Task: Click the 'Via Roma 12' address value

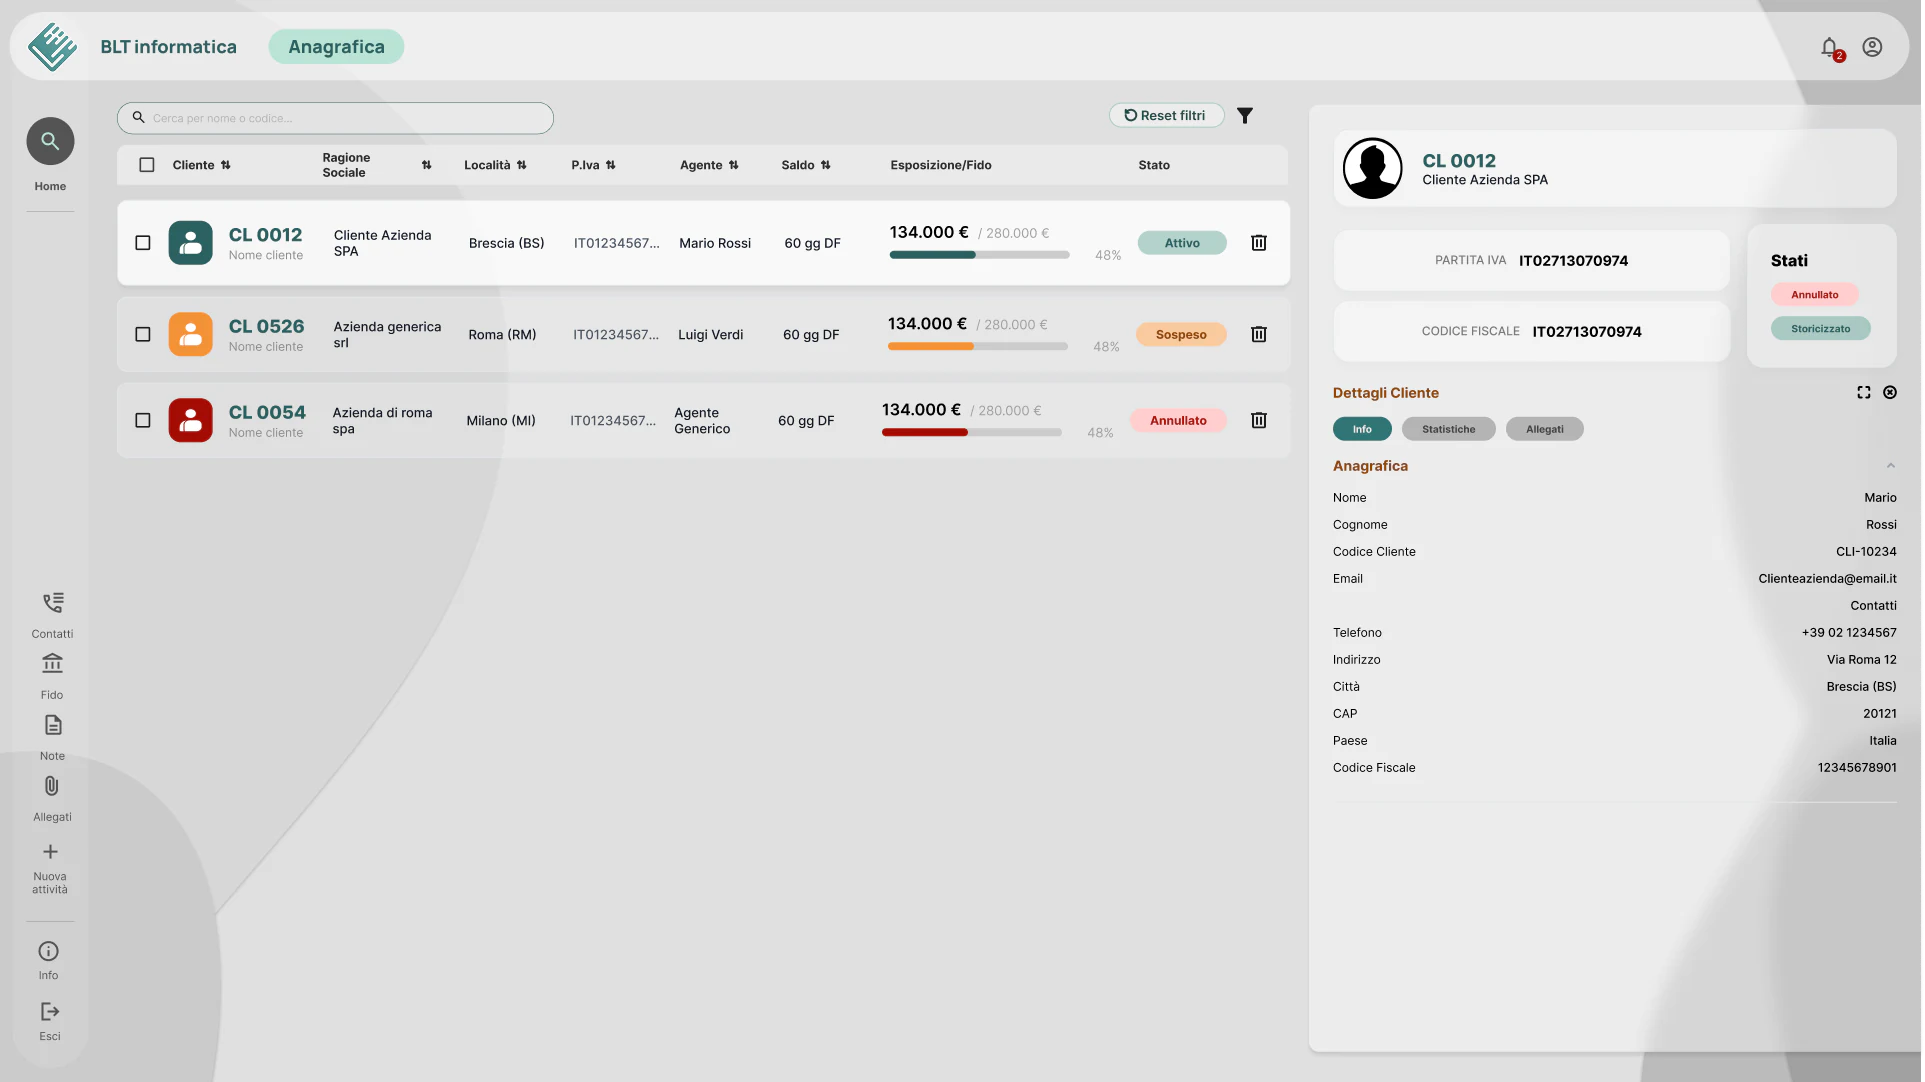Action: [x=1861, y=660]
